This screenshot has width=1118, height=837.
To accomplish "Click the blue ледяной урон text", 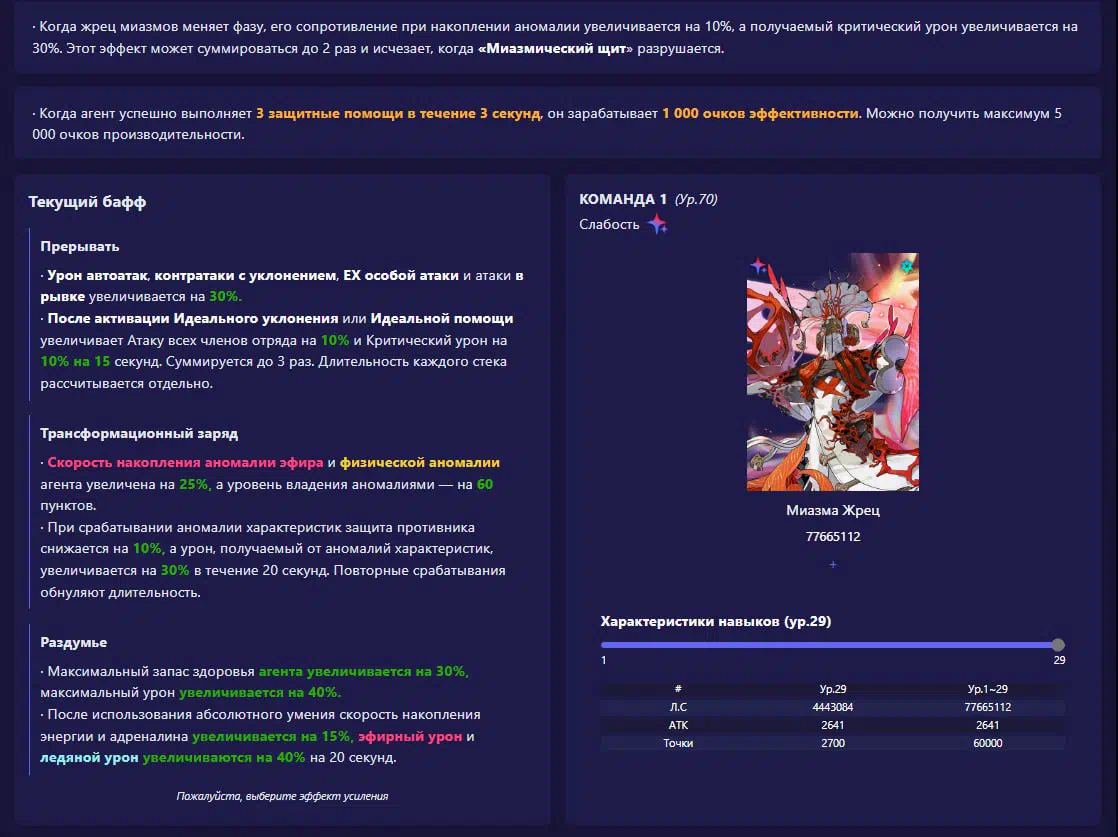I will [89, 757].
